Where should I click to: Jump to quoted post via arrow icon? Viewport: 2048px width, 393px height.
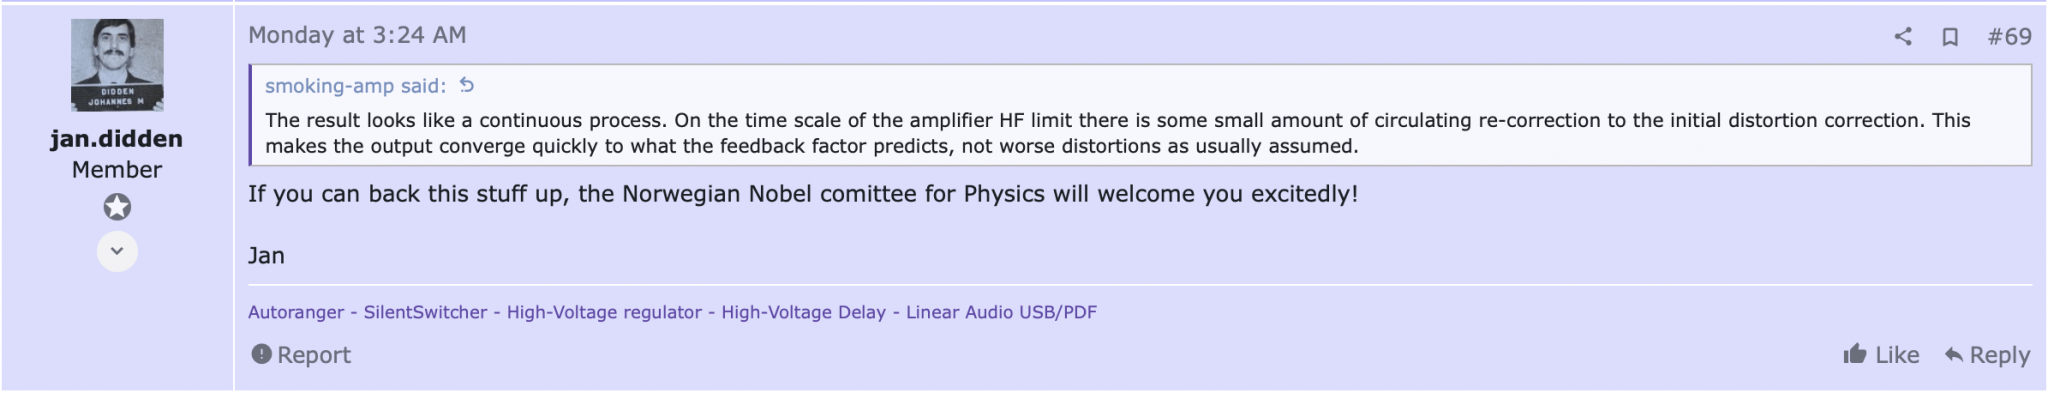467,86
